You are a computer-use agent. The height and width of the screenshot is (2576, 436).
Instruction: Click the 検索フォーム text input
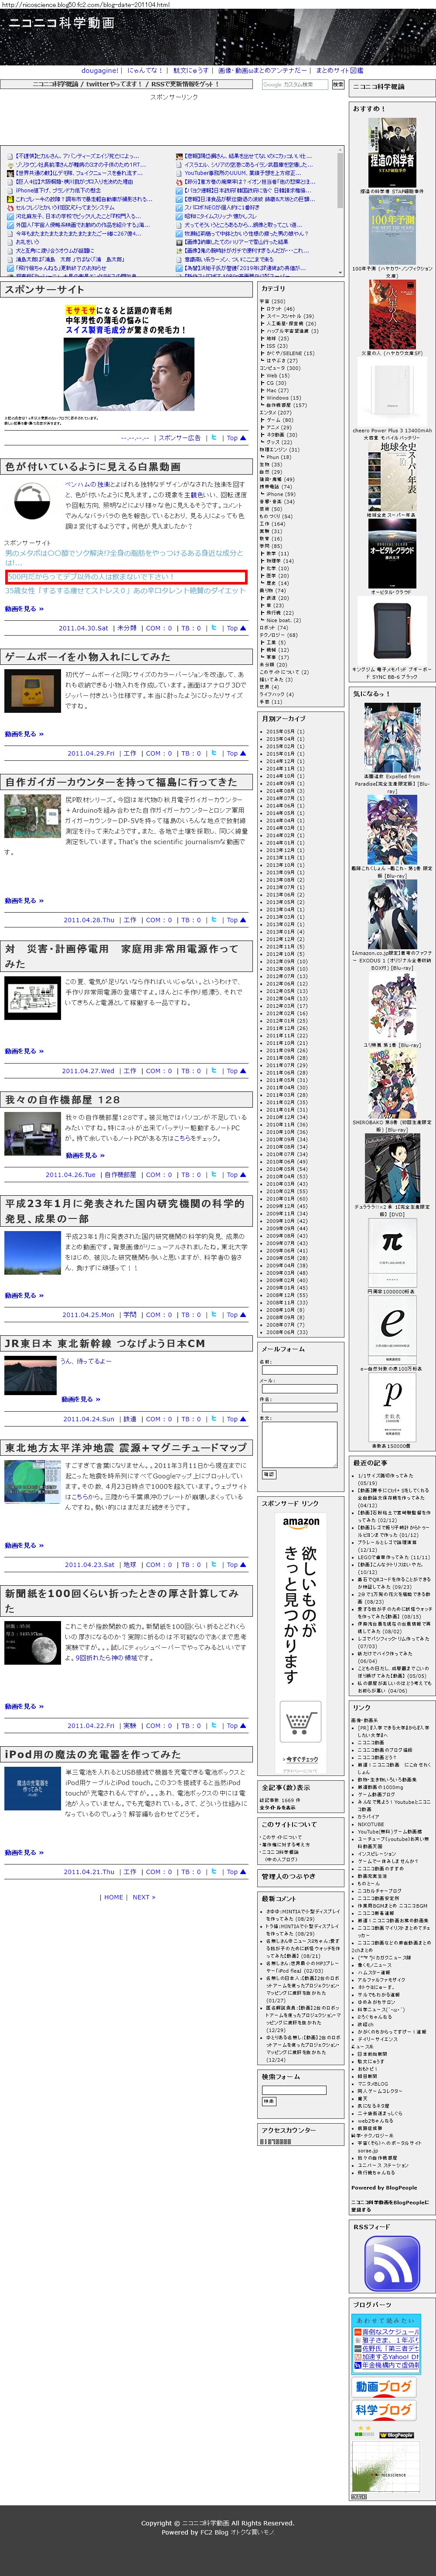293,2089
